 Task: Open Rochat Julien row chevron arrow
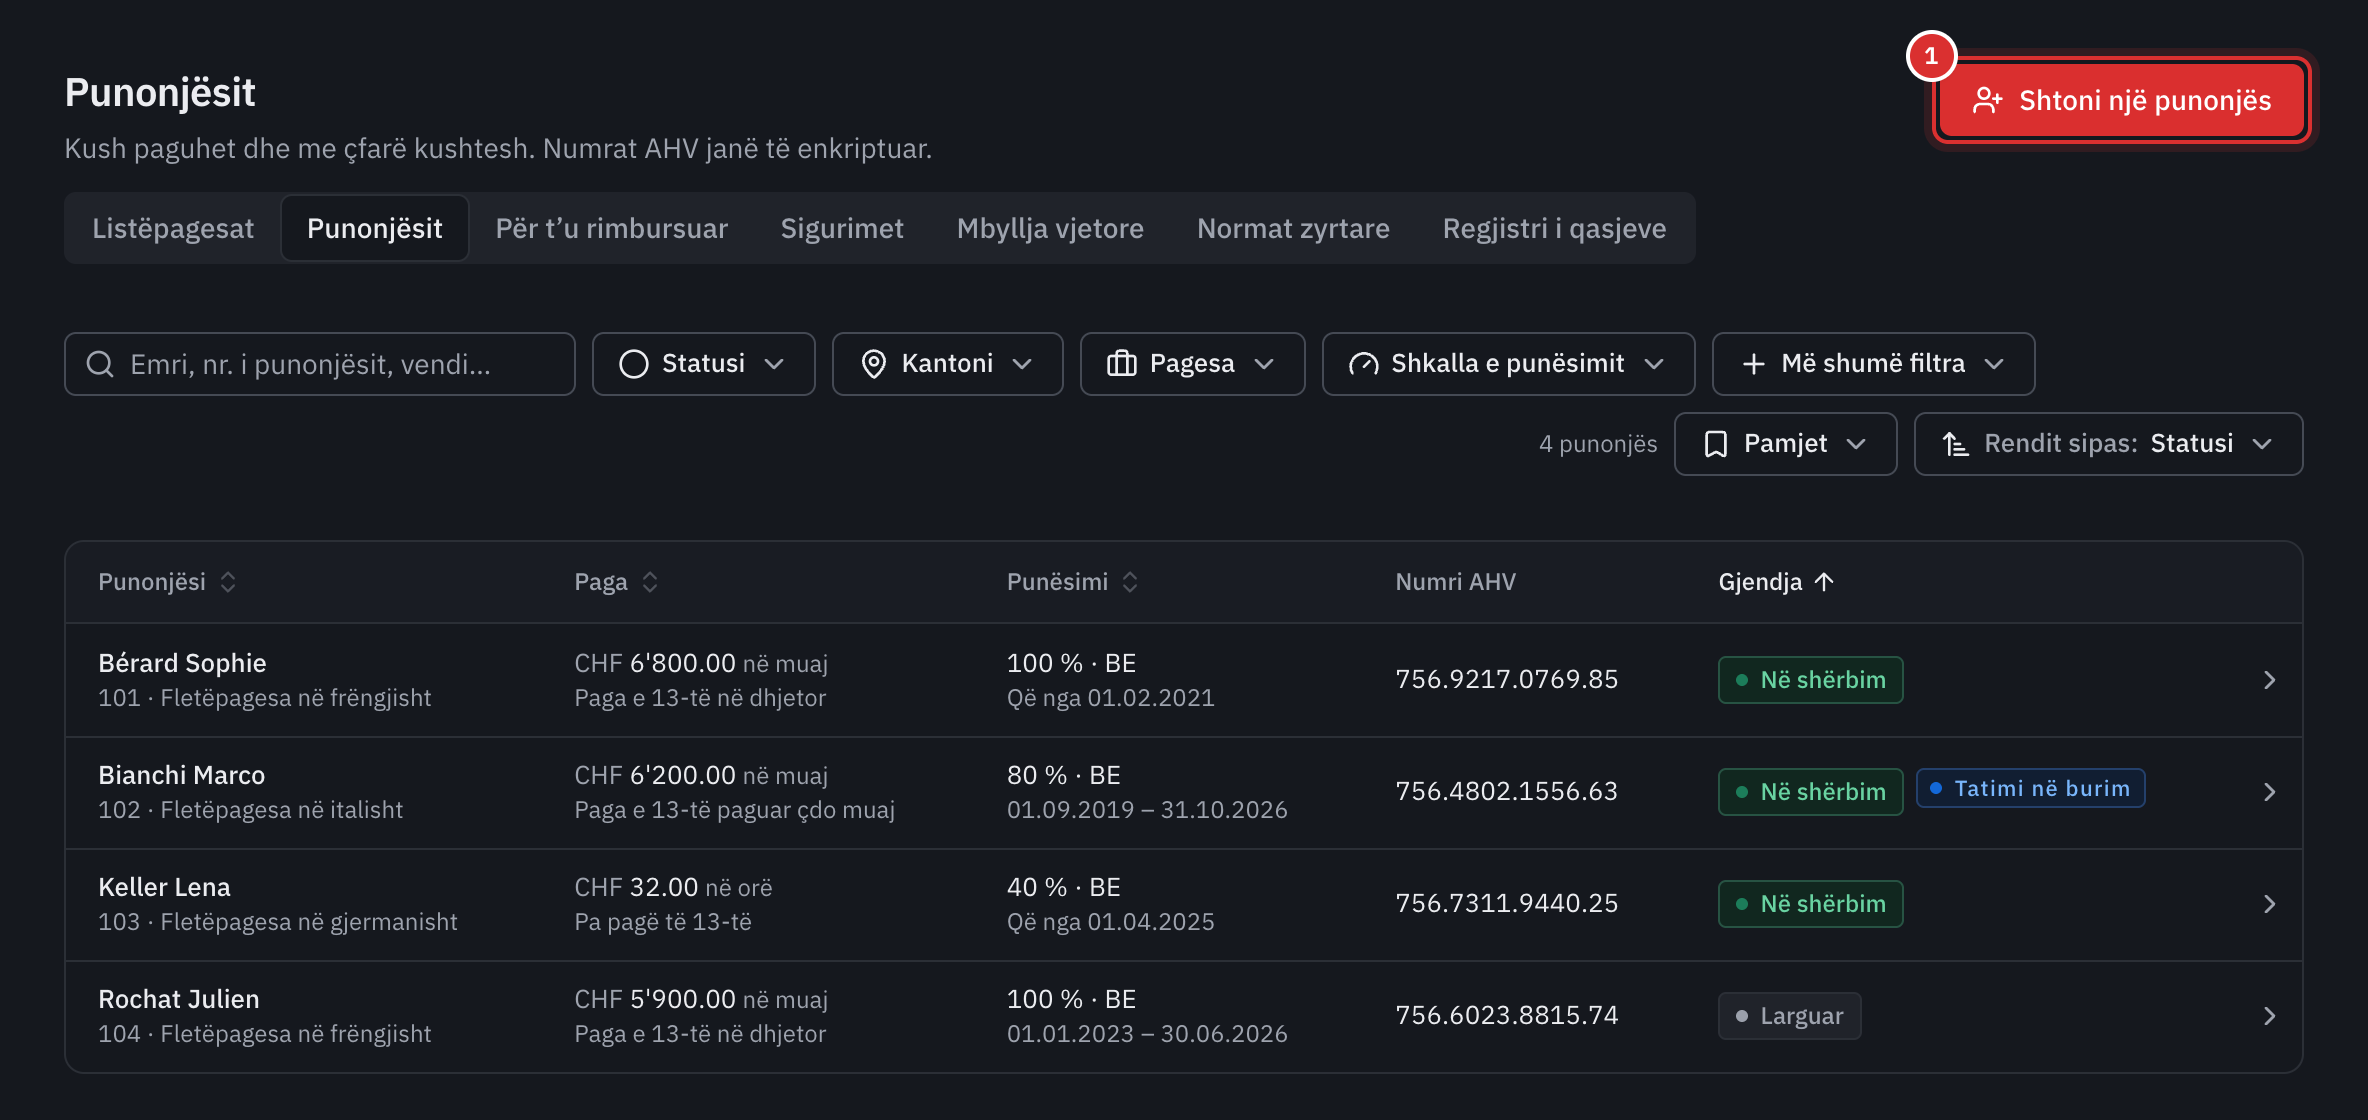(2269, 1016)
